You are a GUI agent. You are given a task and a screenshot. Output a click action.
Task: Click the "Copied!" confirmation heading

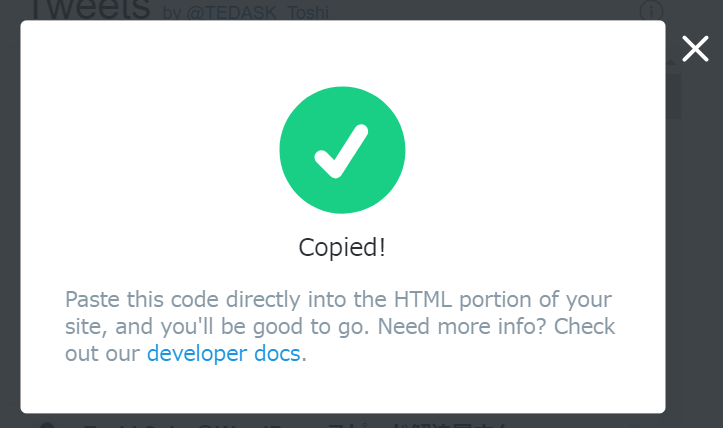(x=342, y=248)
